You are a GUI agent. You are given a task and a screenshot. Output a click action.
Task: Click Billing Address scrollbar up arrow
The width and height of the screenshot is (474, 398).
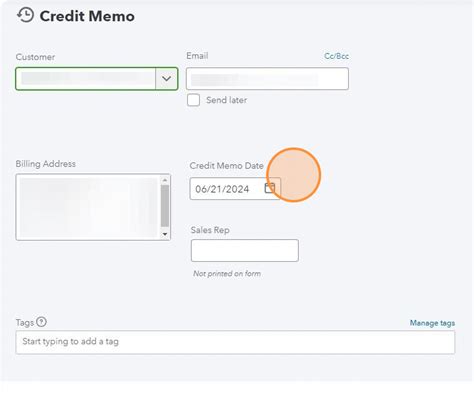click(x=165, y=180)
